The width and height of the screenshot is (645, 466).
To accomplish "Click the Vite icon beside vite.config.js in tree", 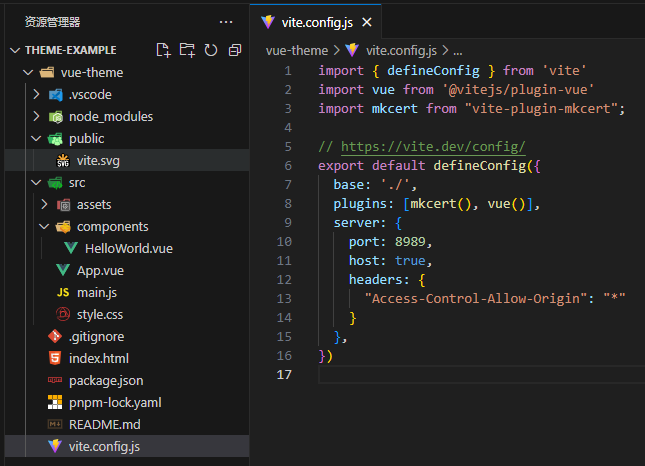I will coord(55,446).
